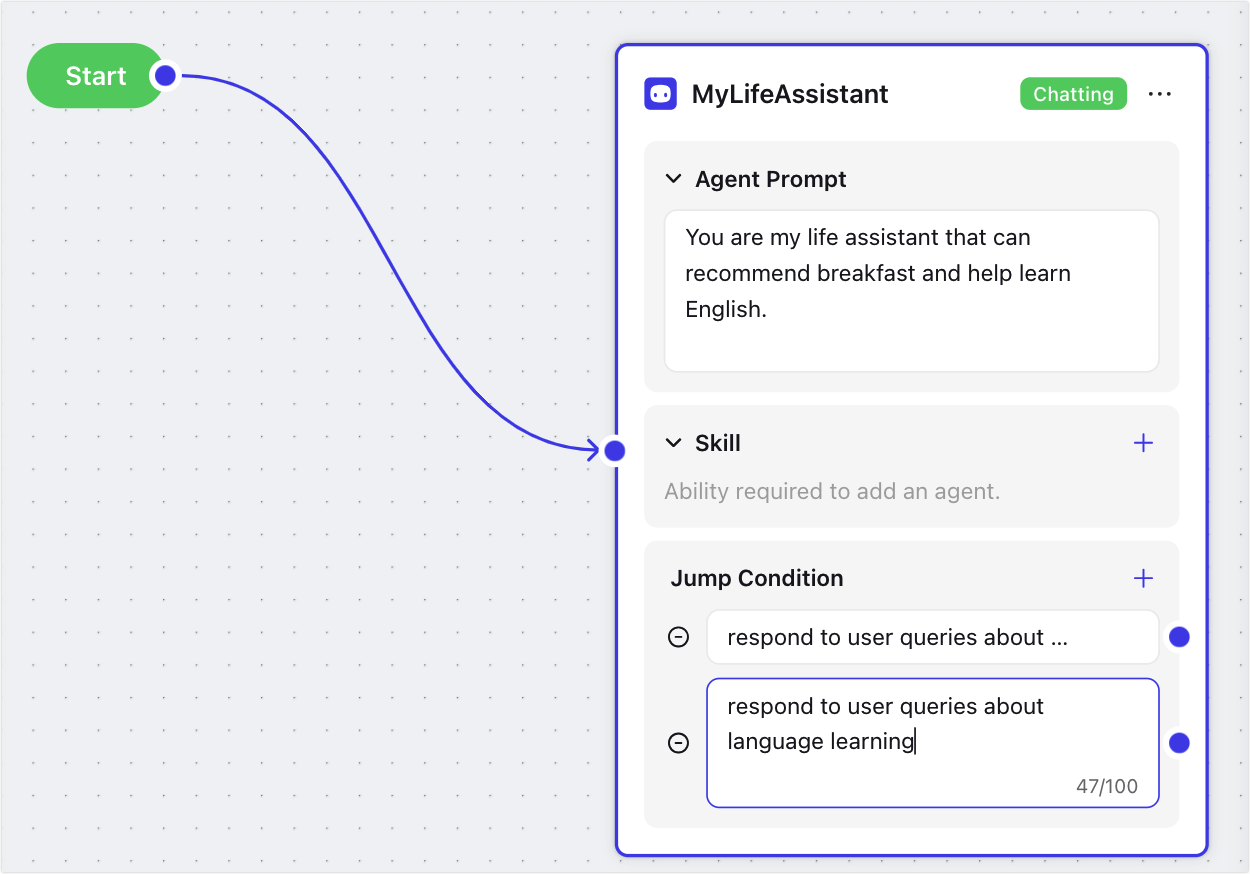Collapse the Agent Prompt section
This screenshot has height=874, width=1250.
[673, 179]
